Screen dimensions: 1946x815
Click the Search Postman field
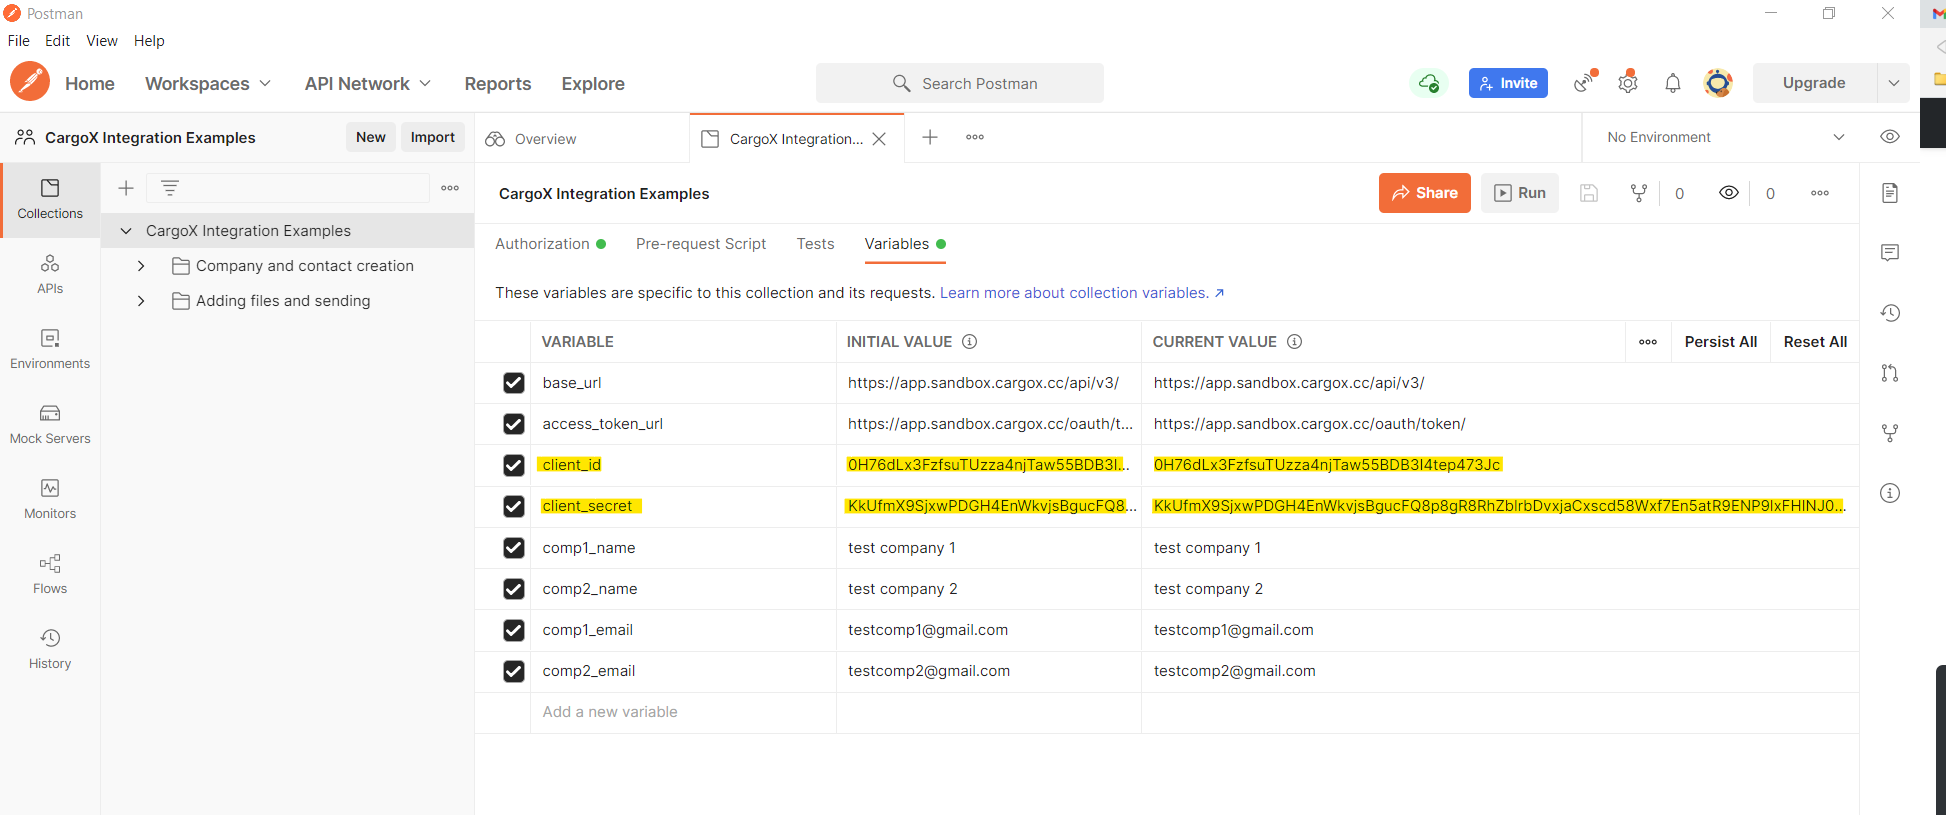(x=960, y=83)
